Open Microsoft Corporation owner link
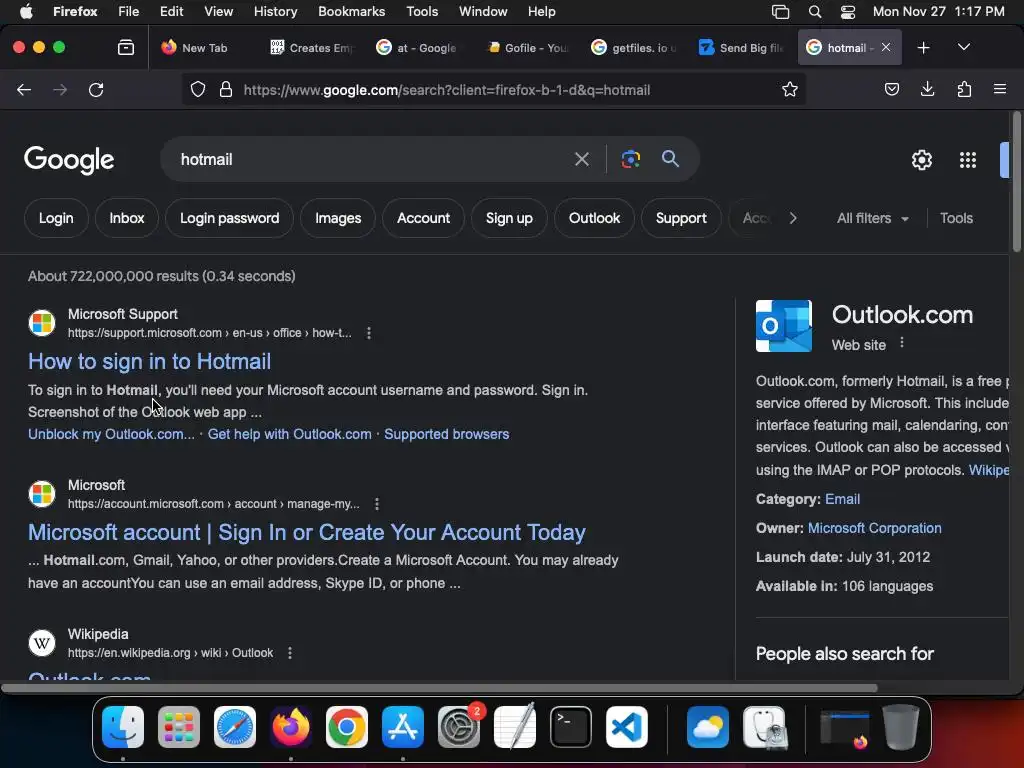This screenshot has height=768, width=1024. pos(874,528)
